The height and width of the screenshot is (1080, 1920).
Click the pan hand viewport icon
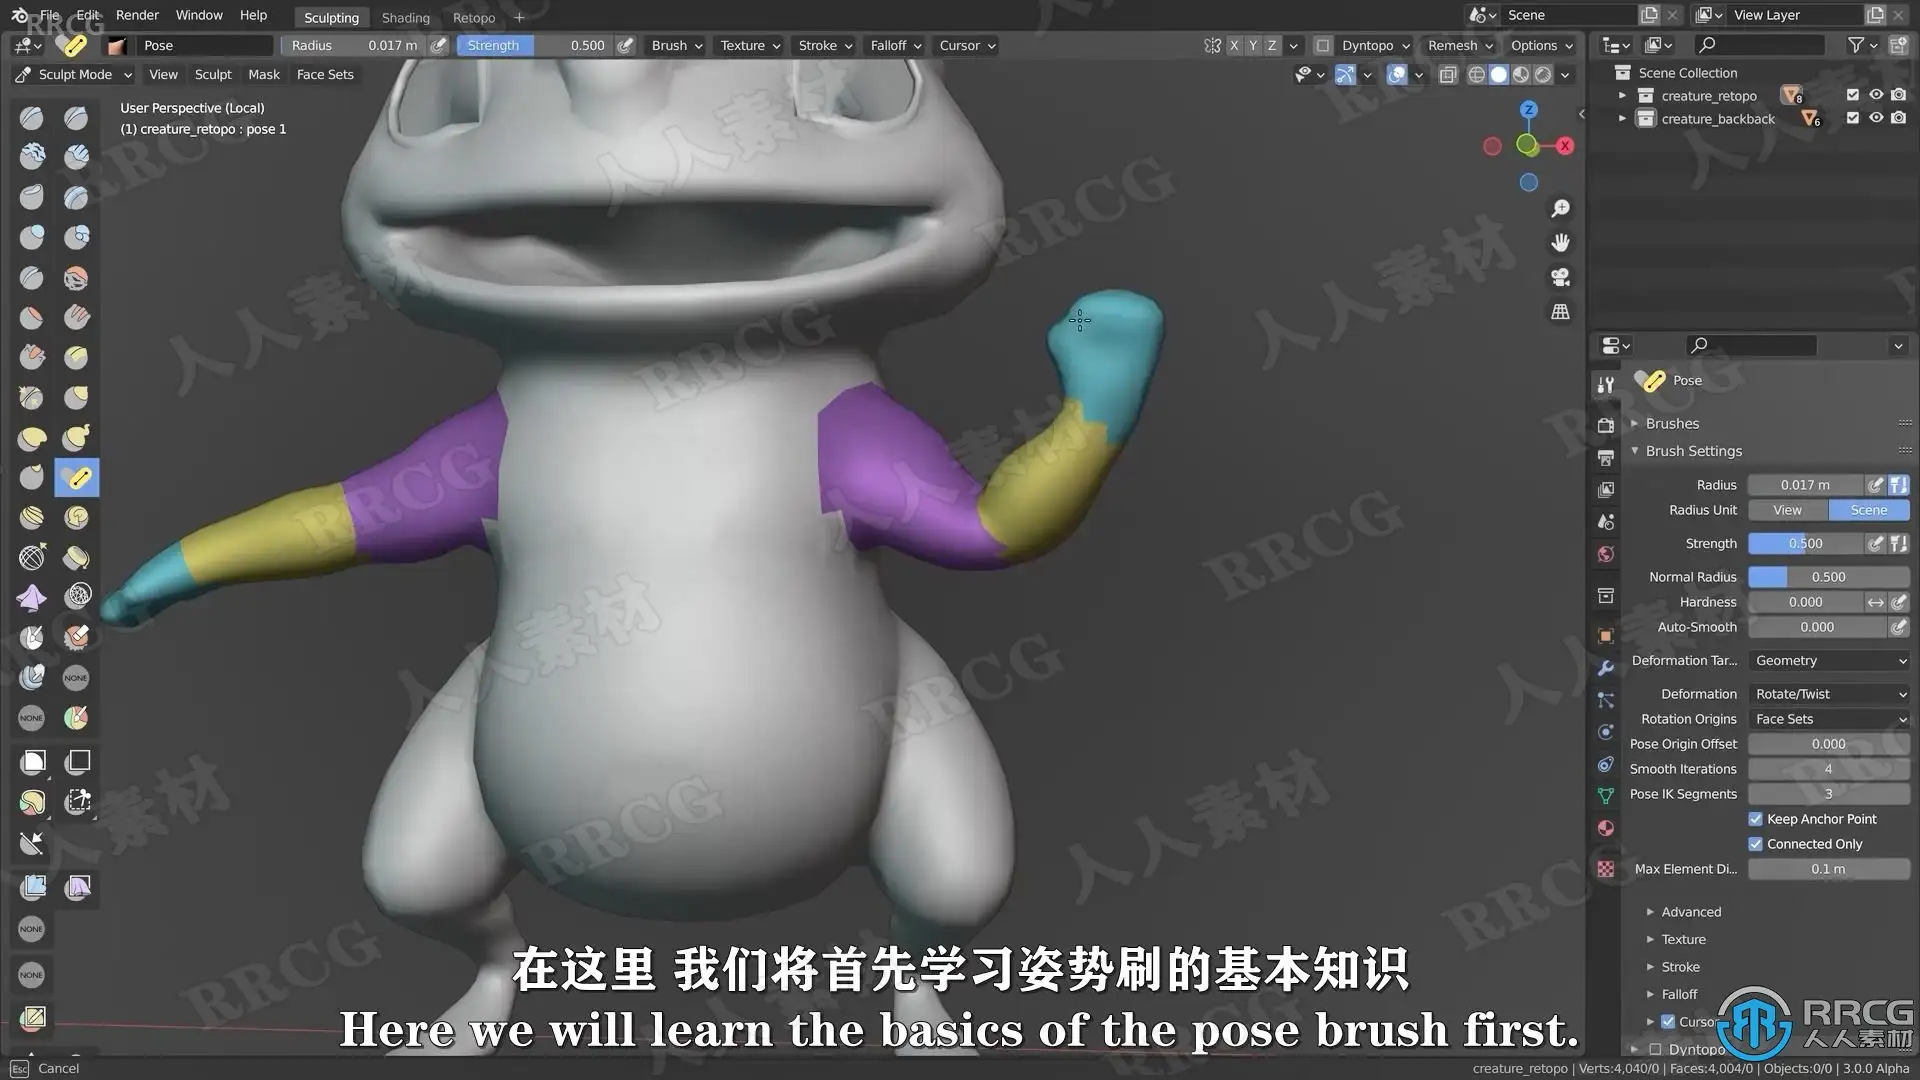tap(1560, 243)
